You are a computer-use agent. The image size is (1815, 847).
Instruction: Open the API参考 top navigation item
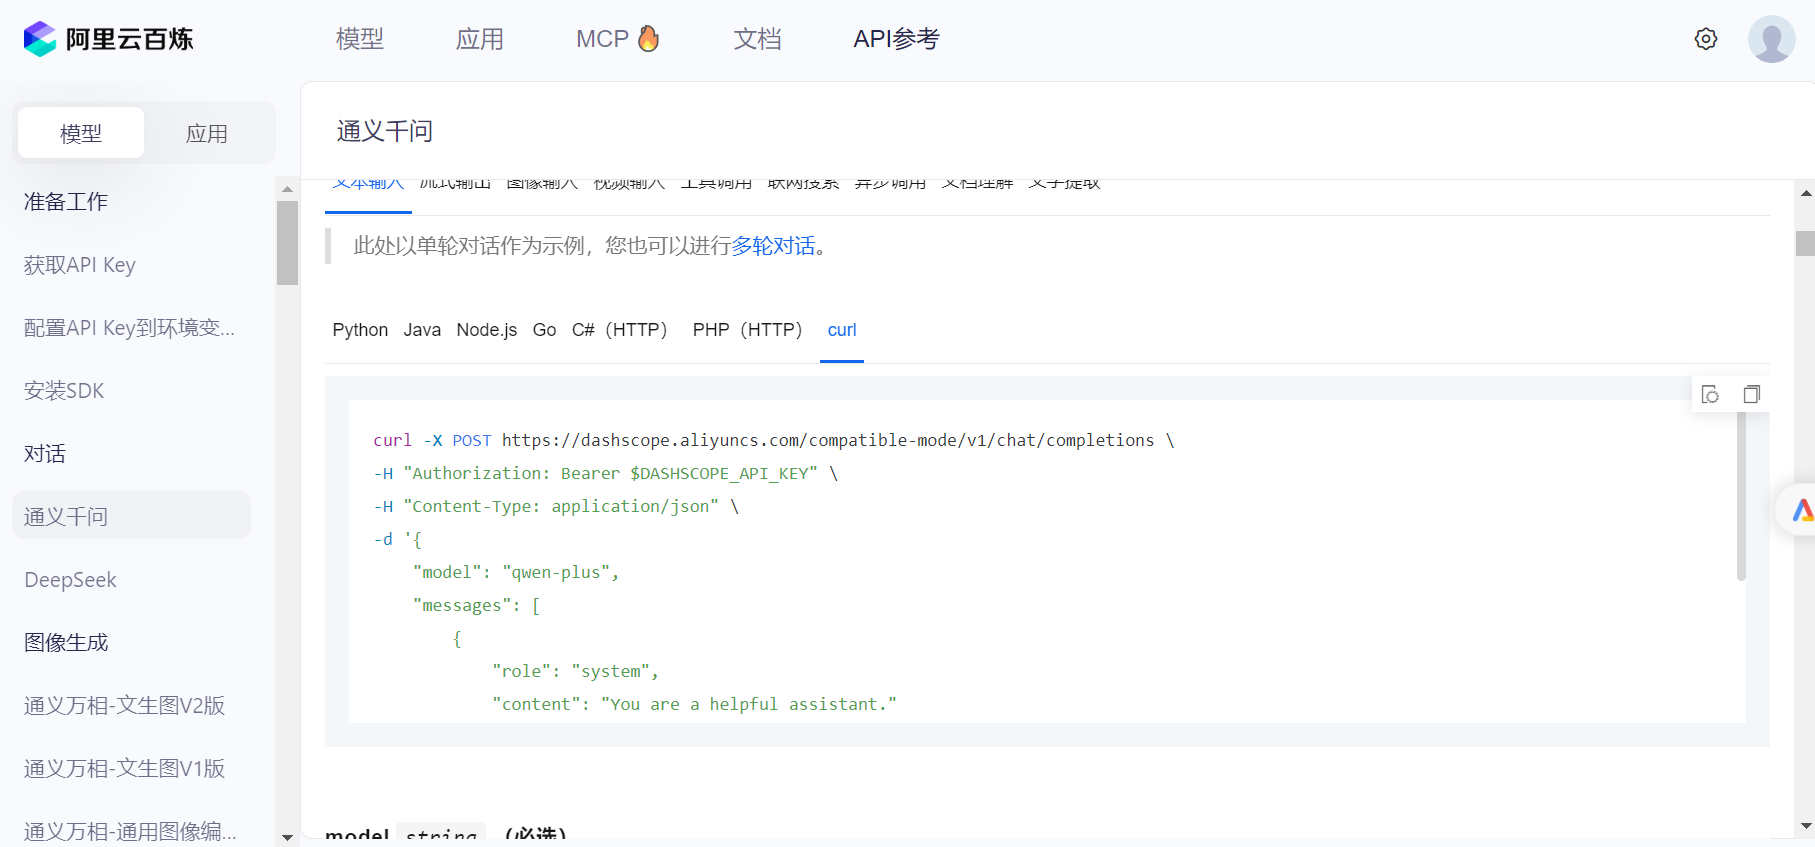tap(896, 39)
